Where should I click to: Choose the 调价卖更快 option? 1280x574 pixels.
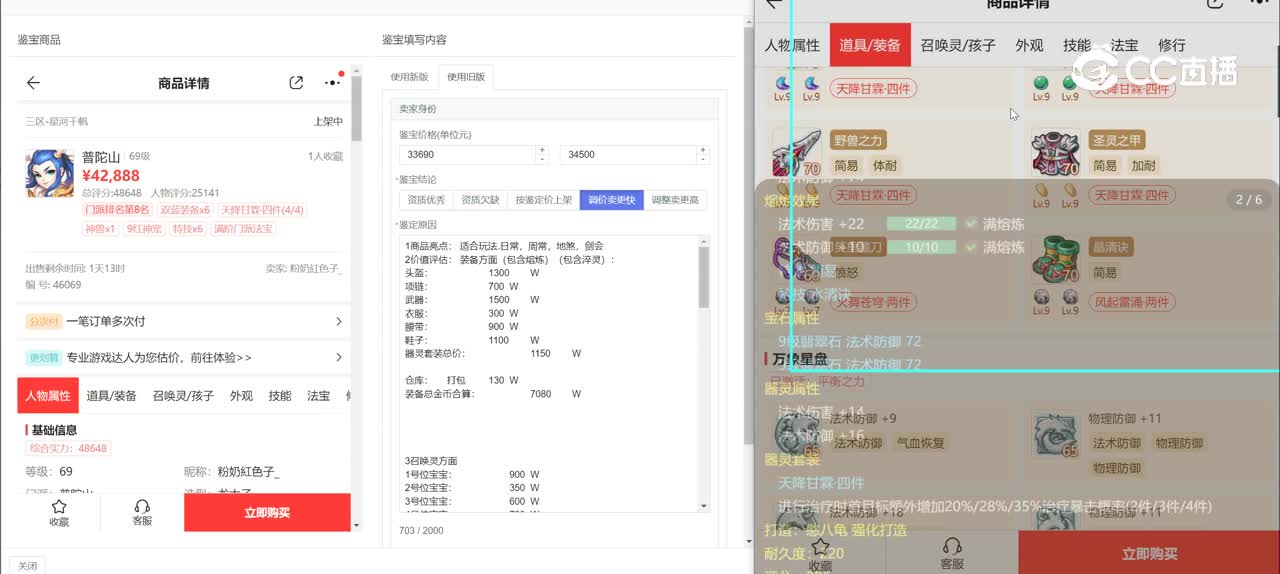[611, 200]
